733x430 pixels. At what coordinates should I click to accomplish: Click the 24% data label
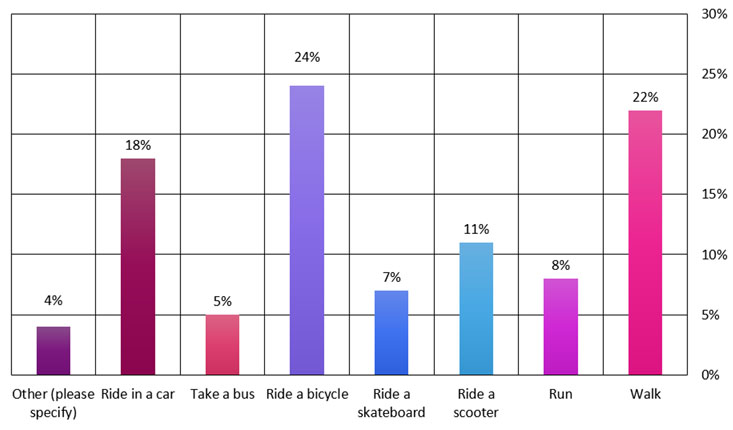307,57
